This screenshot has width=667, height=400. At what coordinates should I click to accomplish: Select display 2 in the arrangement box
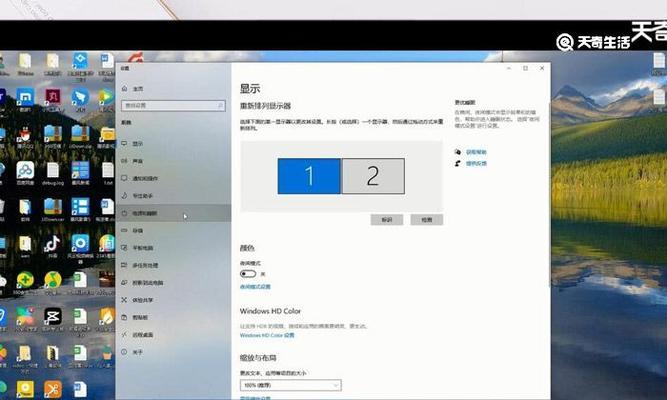tap(373, 176)
